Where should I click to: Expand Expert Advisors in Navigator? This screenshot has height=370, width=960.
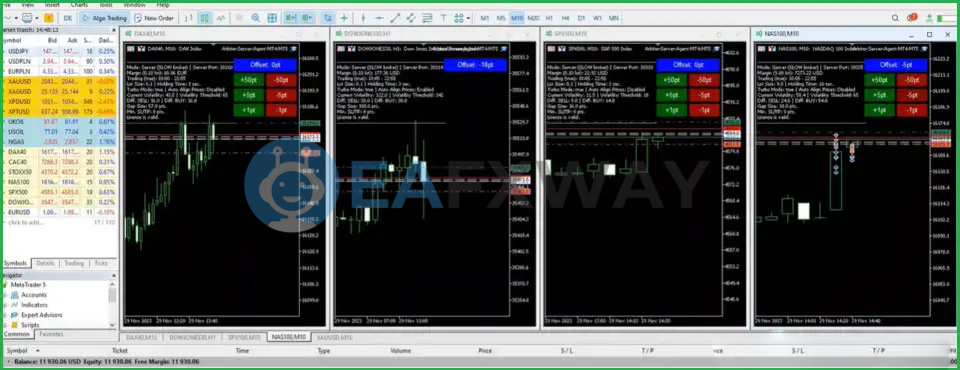[x=6, y=315]
